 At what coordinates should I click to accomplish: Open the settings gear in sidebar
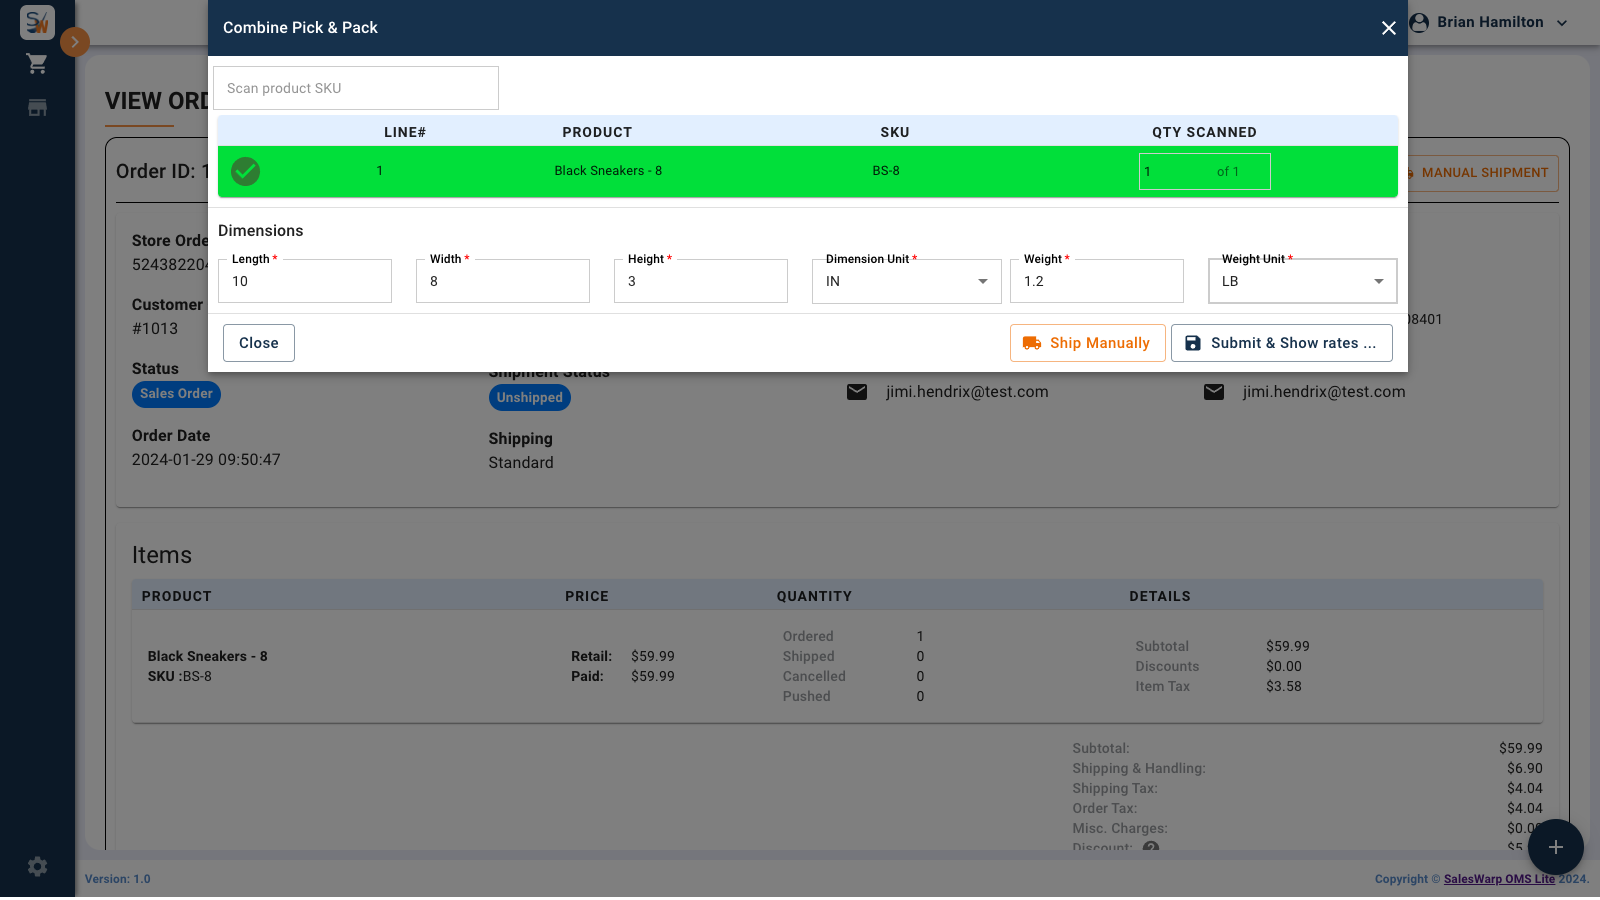(37, 867)
